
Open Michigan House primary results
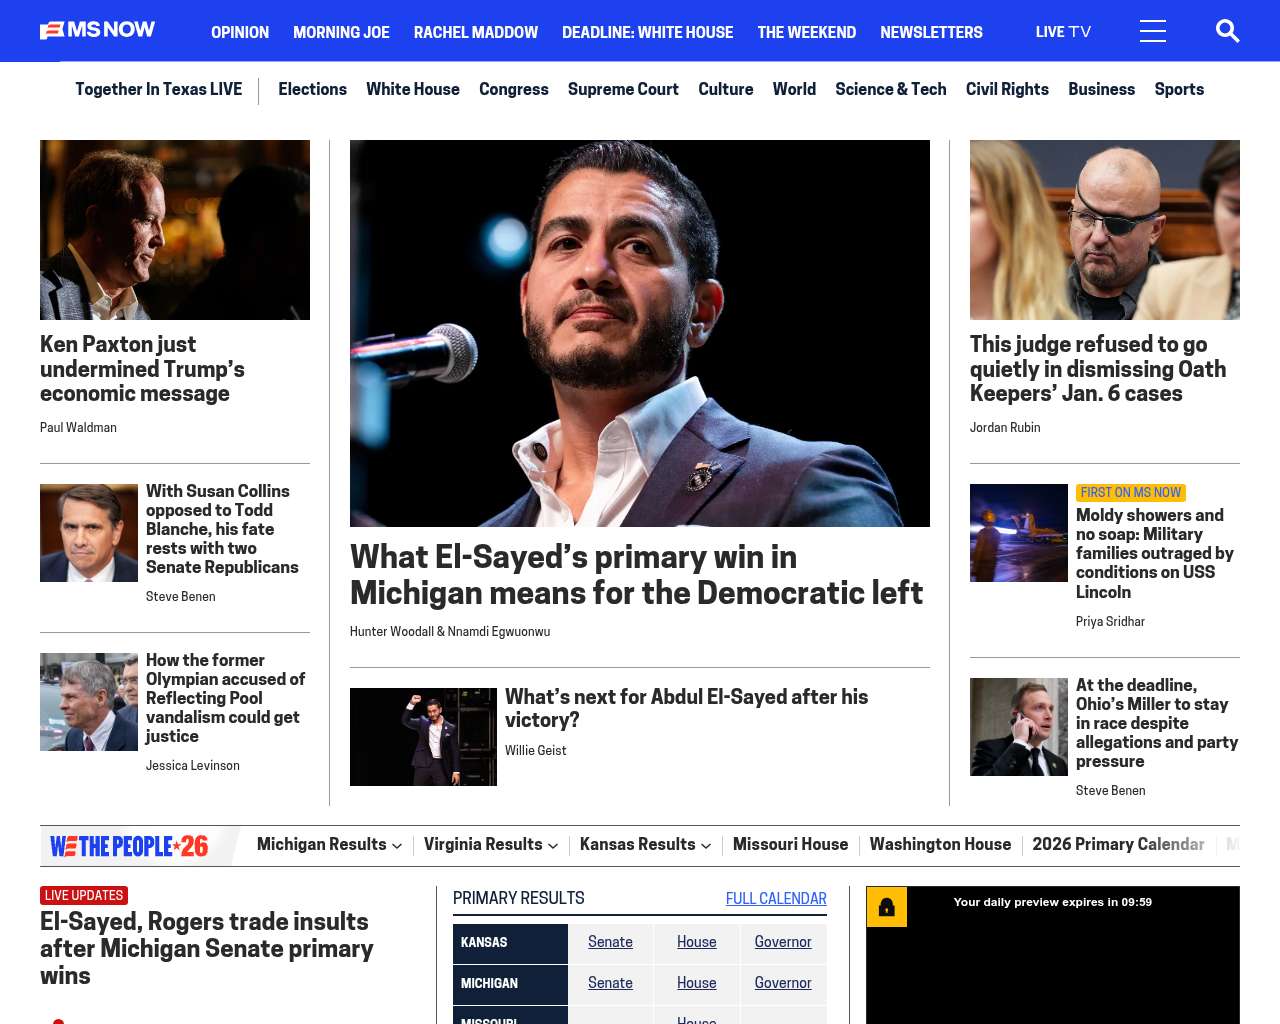[696, 983]
